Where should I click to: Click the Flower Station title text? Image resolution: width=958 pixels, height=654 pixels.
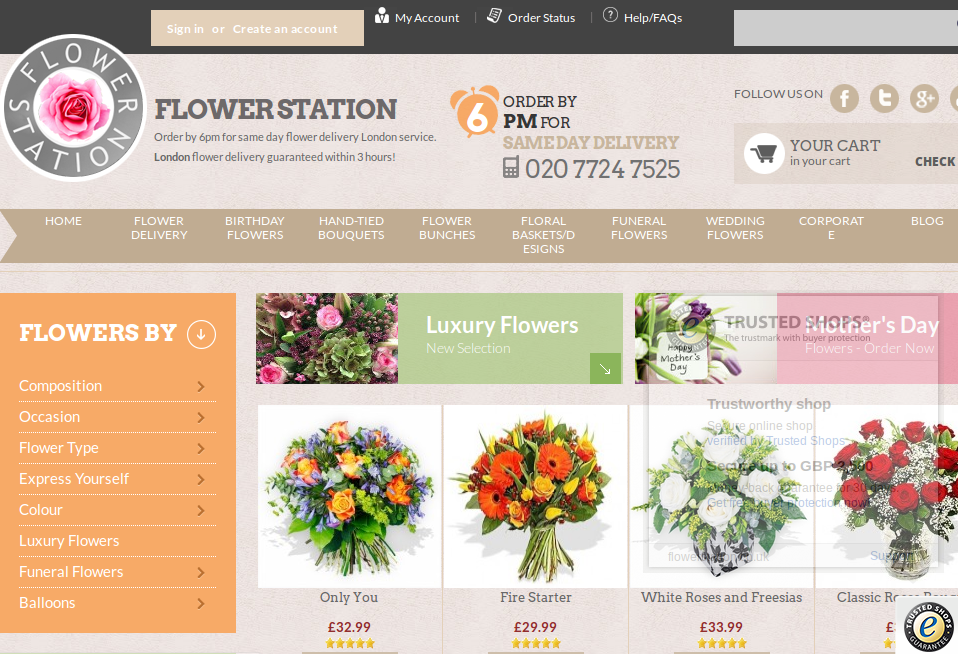click(276, 109)
